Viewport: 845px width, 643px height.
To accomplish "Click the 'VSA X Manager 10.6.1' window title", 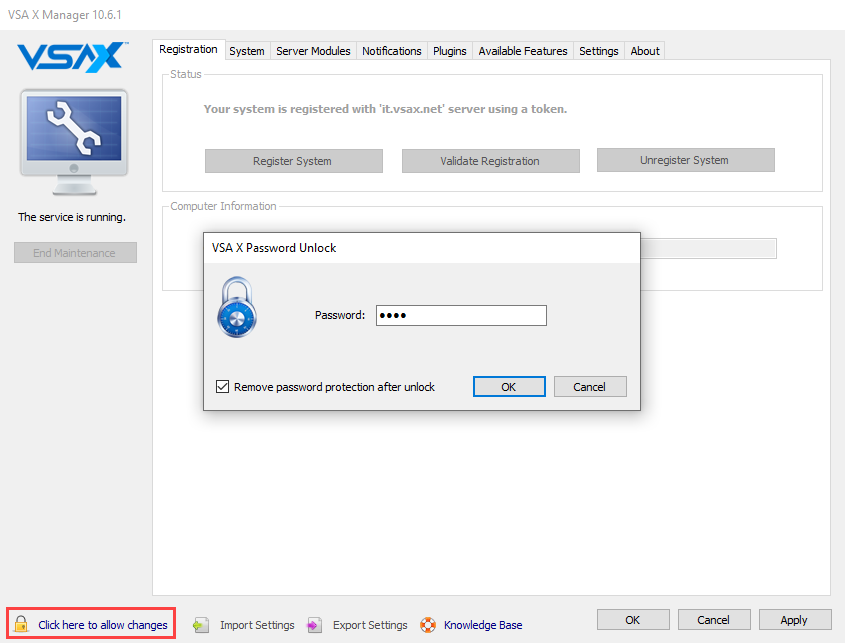I will pyautogui.click(x=65, y=15).
